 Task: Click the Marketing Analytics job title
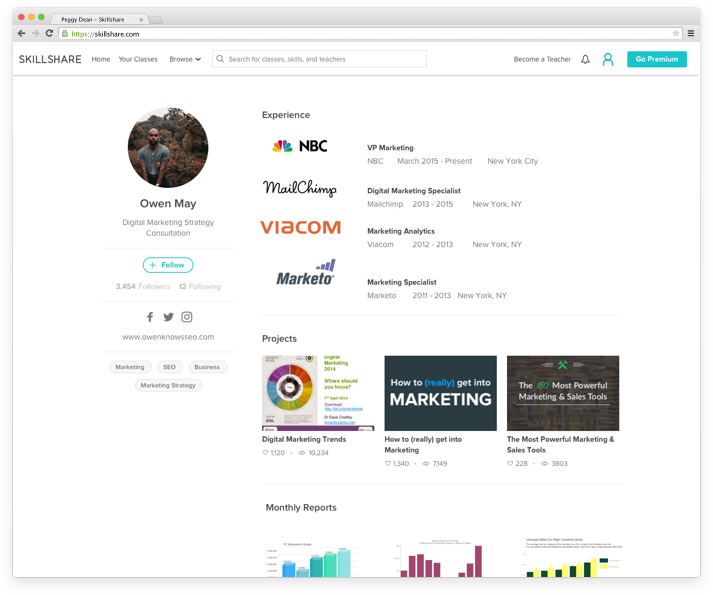point(401,231)
